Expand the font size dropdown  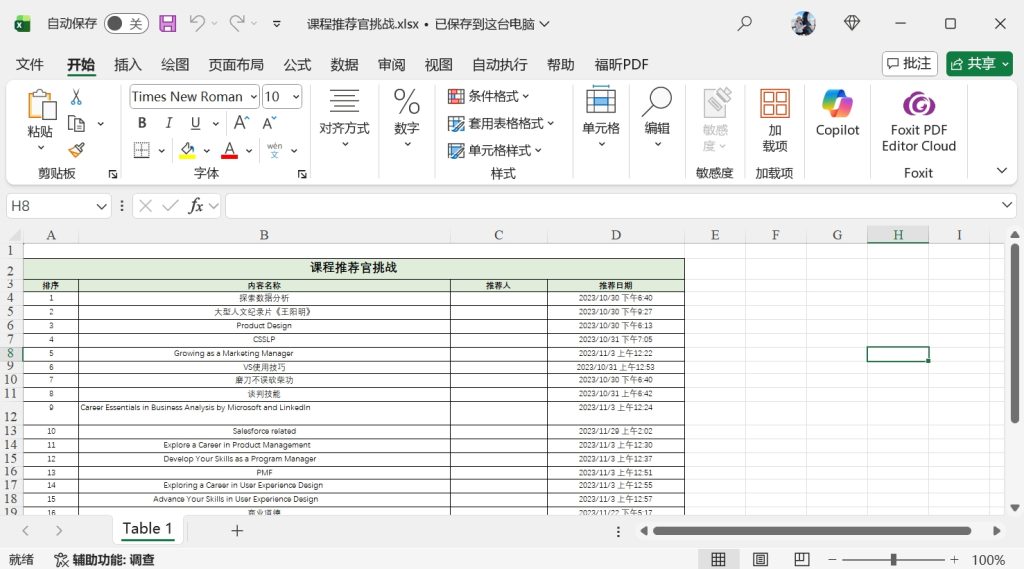click(295, 97)
